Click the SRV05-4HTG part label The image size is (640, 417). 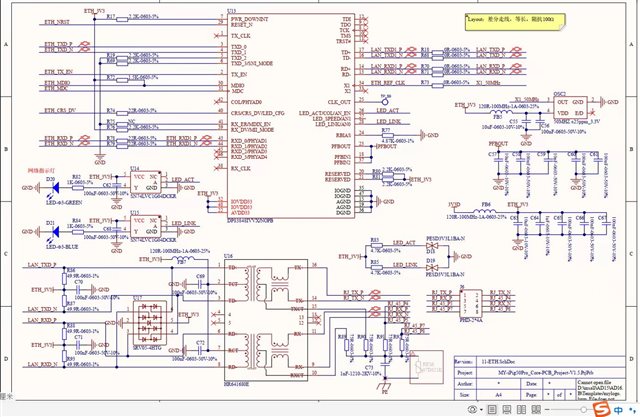click(x=147, y=348)
